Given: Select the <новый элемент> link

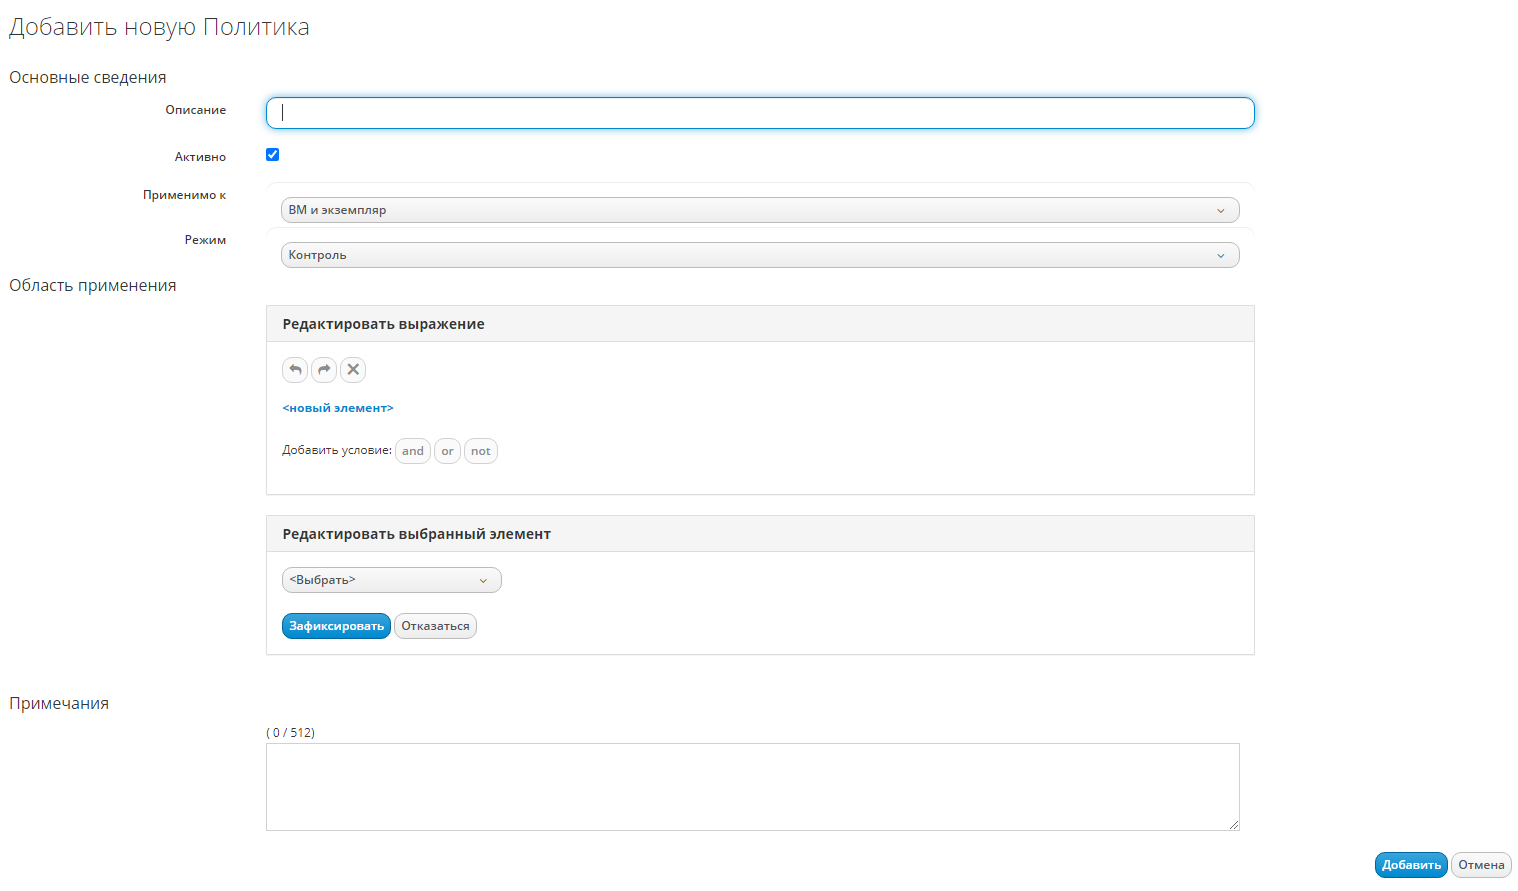Looking at the screenshot, I should click(x=338, y=408).
